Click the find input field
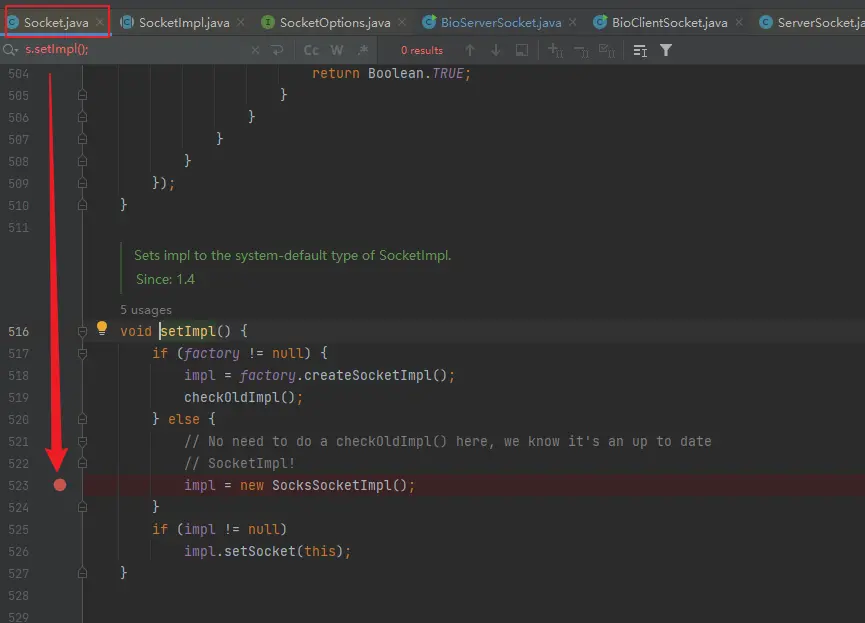 coord(132,50)
